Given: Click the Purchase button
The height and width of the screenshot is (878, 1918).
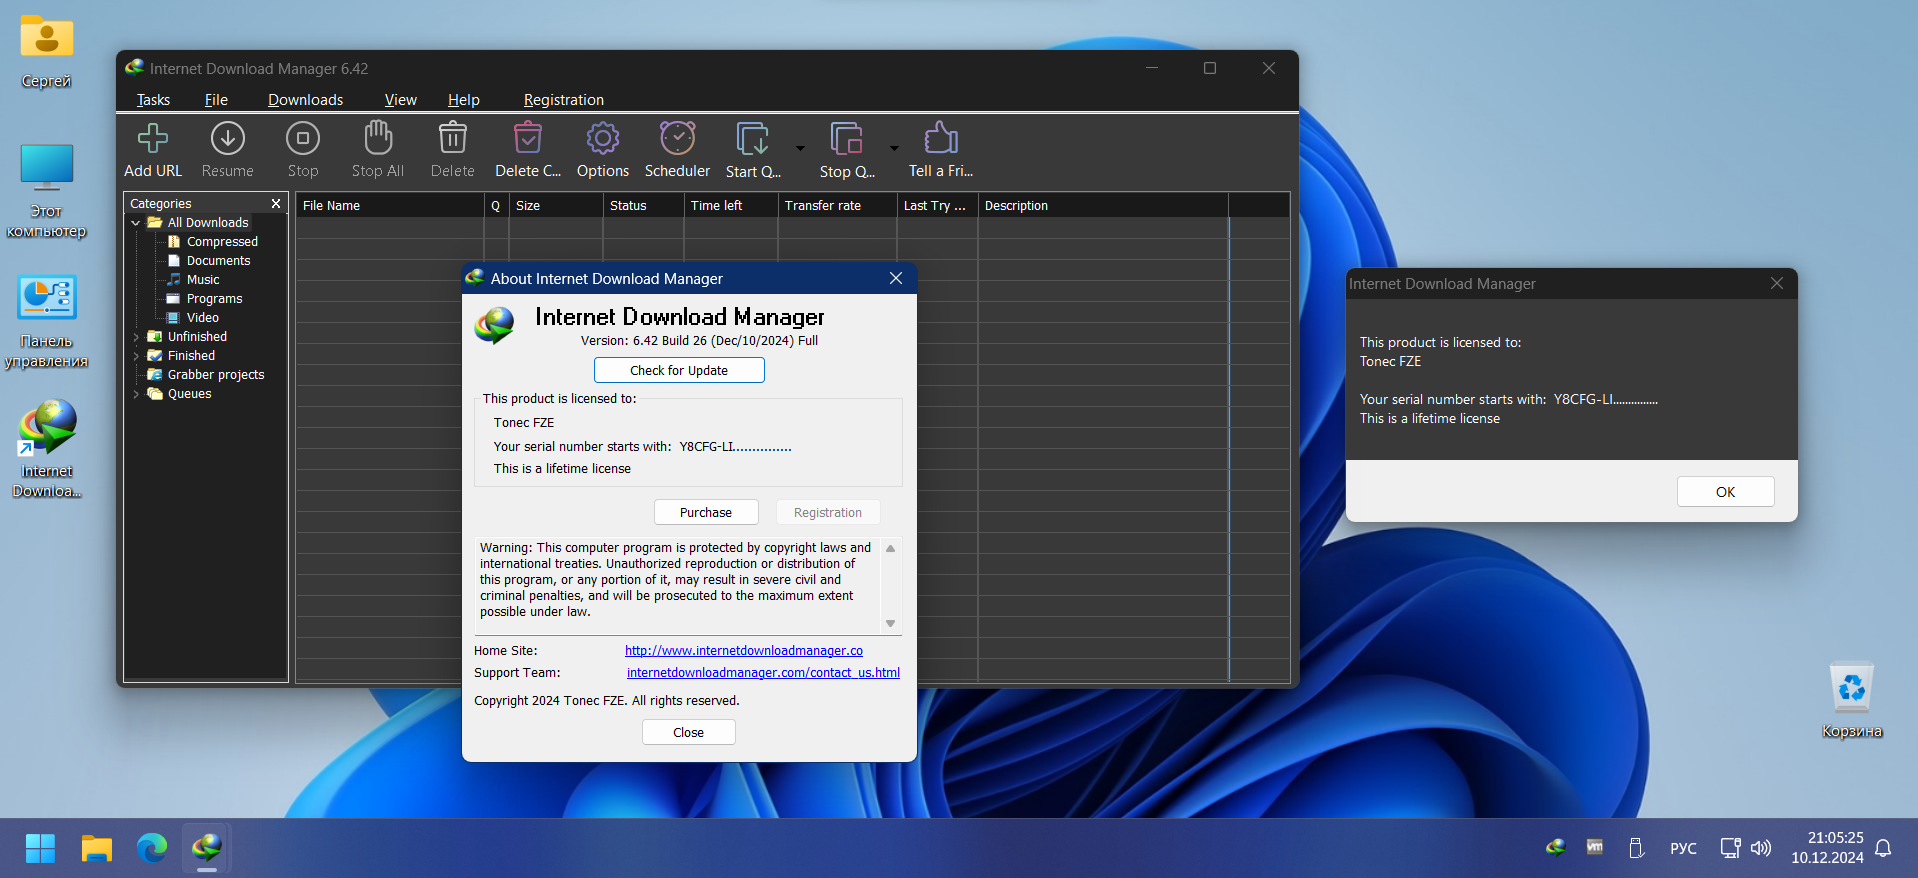Looking at the screenshot, I should [x=706, y=512].
